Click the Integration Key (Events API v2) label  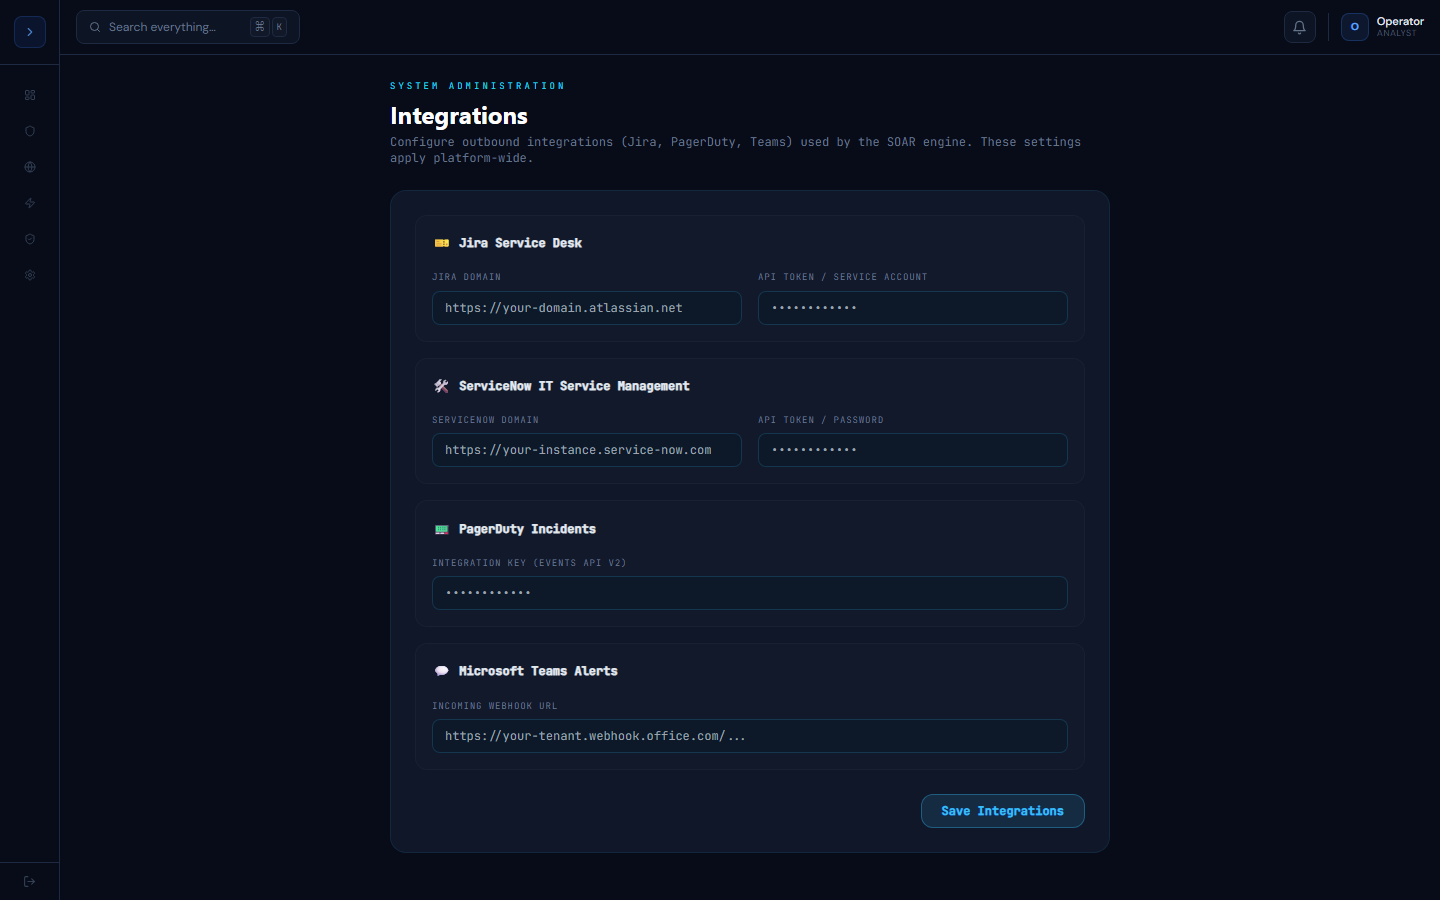click(529, 563)
